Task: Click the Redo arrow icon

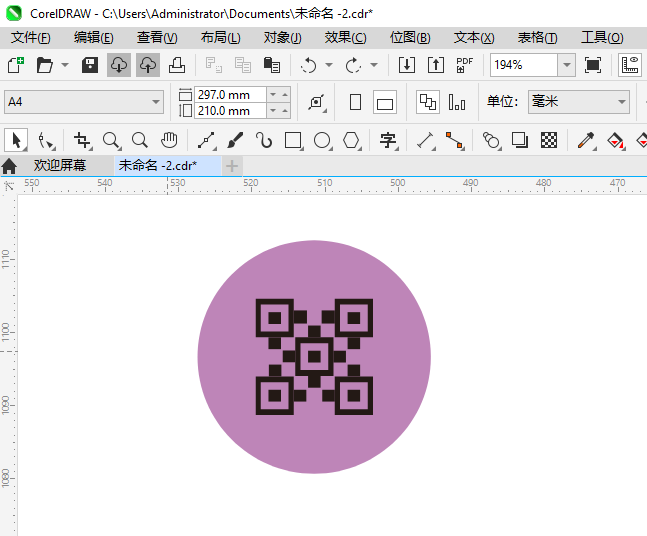Action: tap(353, 65)
